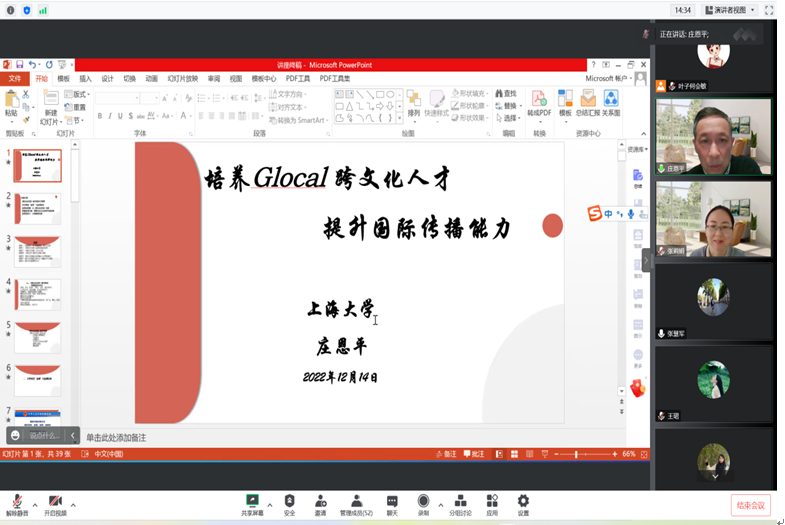This screenshot has width=785, height=525.
Task: Click the 文件 file button in PowerPoint
Action: [15, 78]
